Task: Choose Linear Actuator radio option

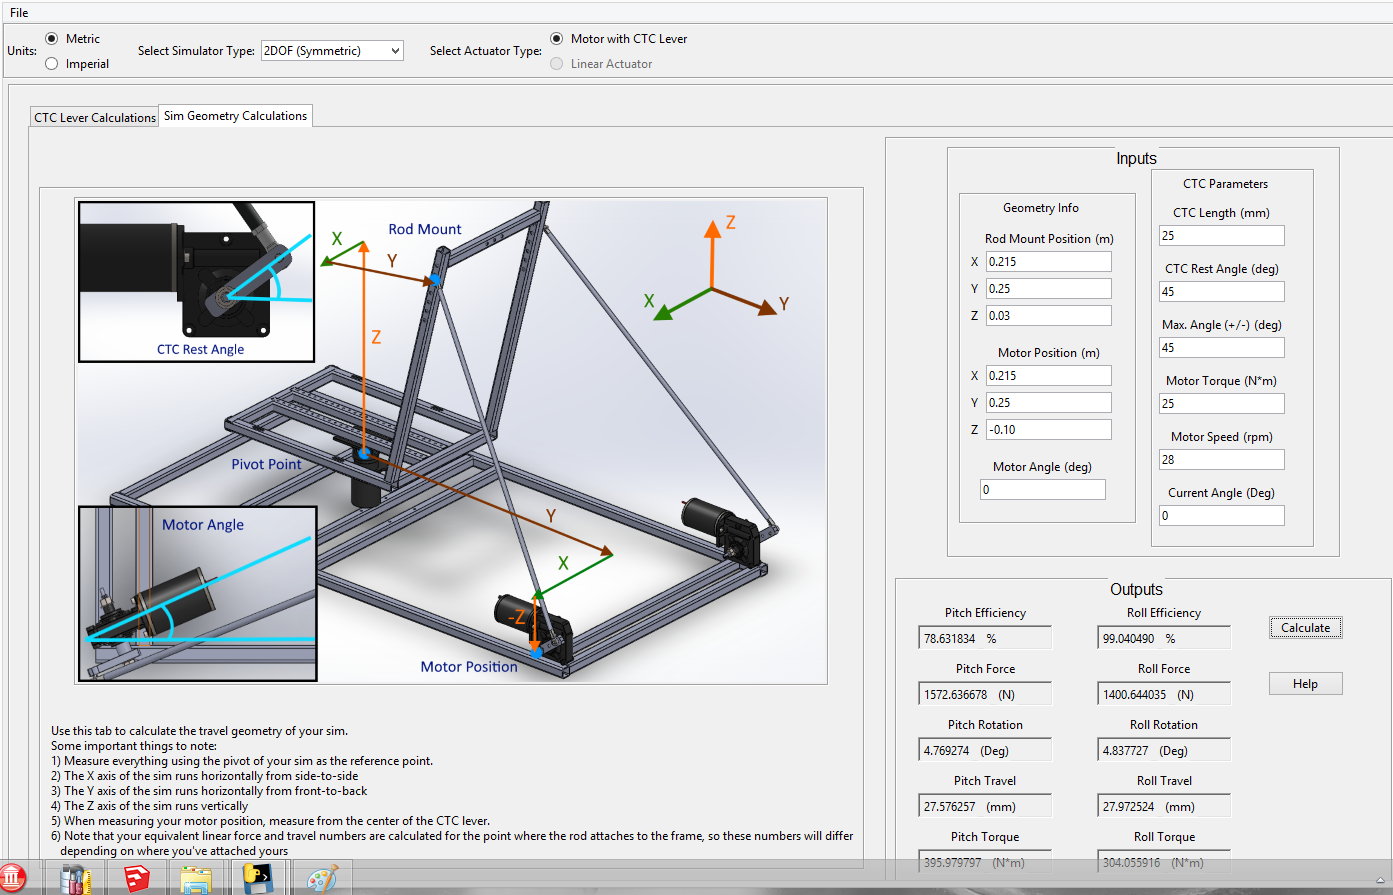Action: [x=557, y=64]
